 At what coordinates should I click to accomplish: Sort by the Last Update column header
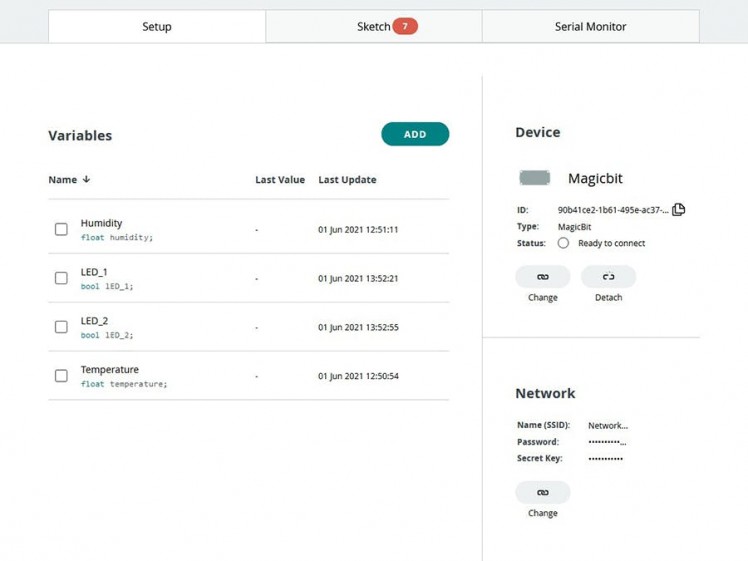347,180
